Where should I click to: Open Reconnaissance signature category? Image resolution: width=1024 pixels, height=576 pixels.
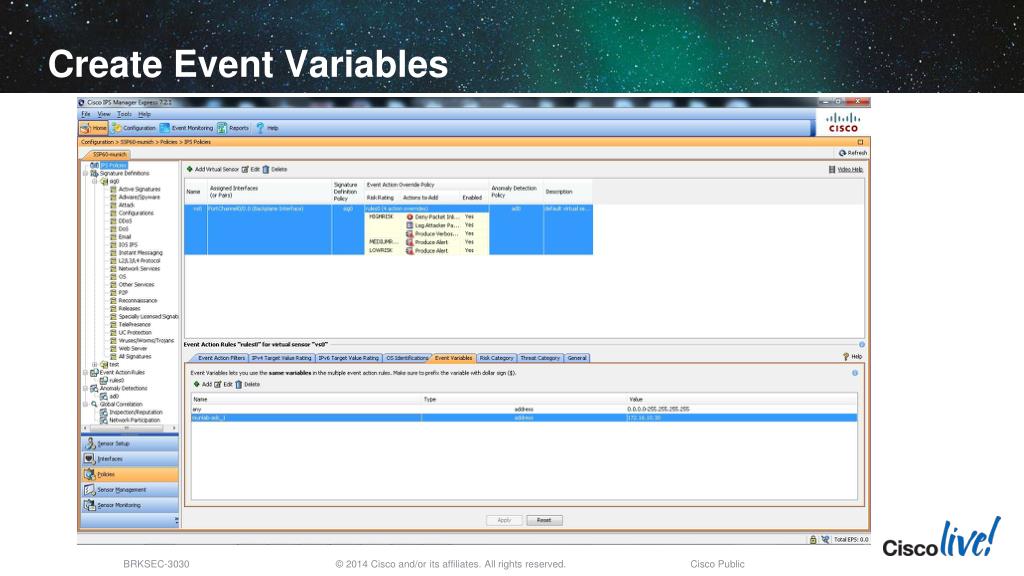(x=138, y=300)
